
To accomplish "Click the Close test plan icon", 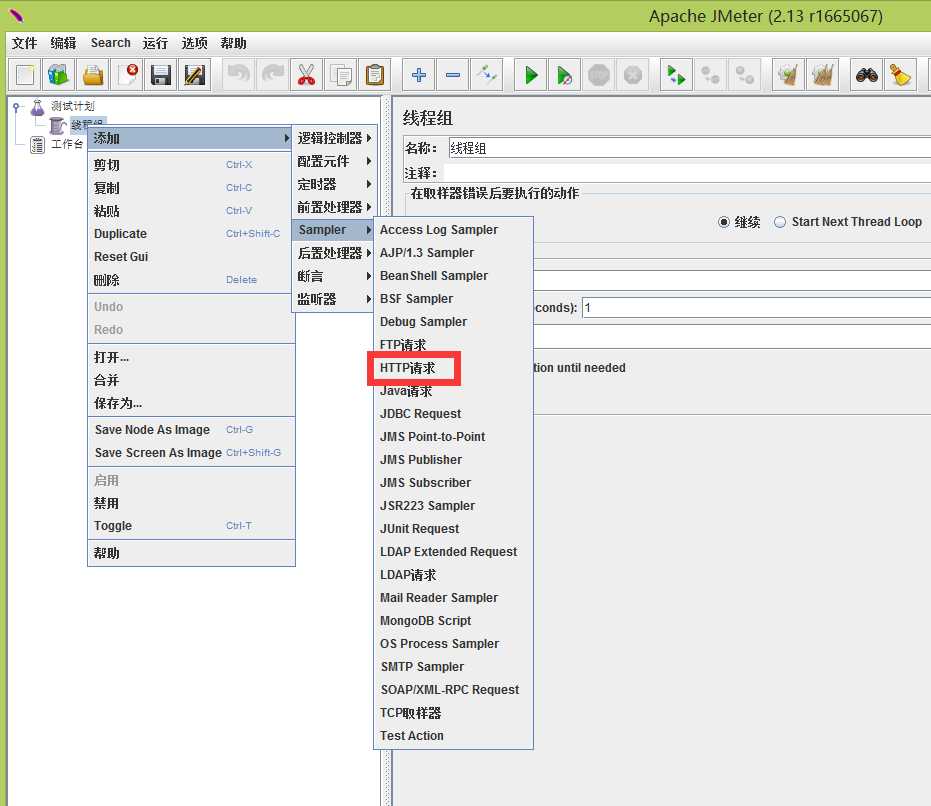I will (x=127, y=75).
